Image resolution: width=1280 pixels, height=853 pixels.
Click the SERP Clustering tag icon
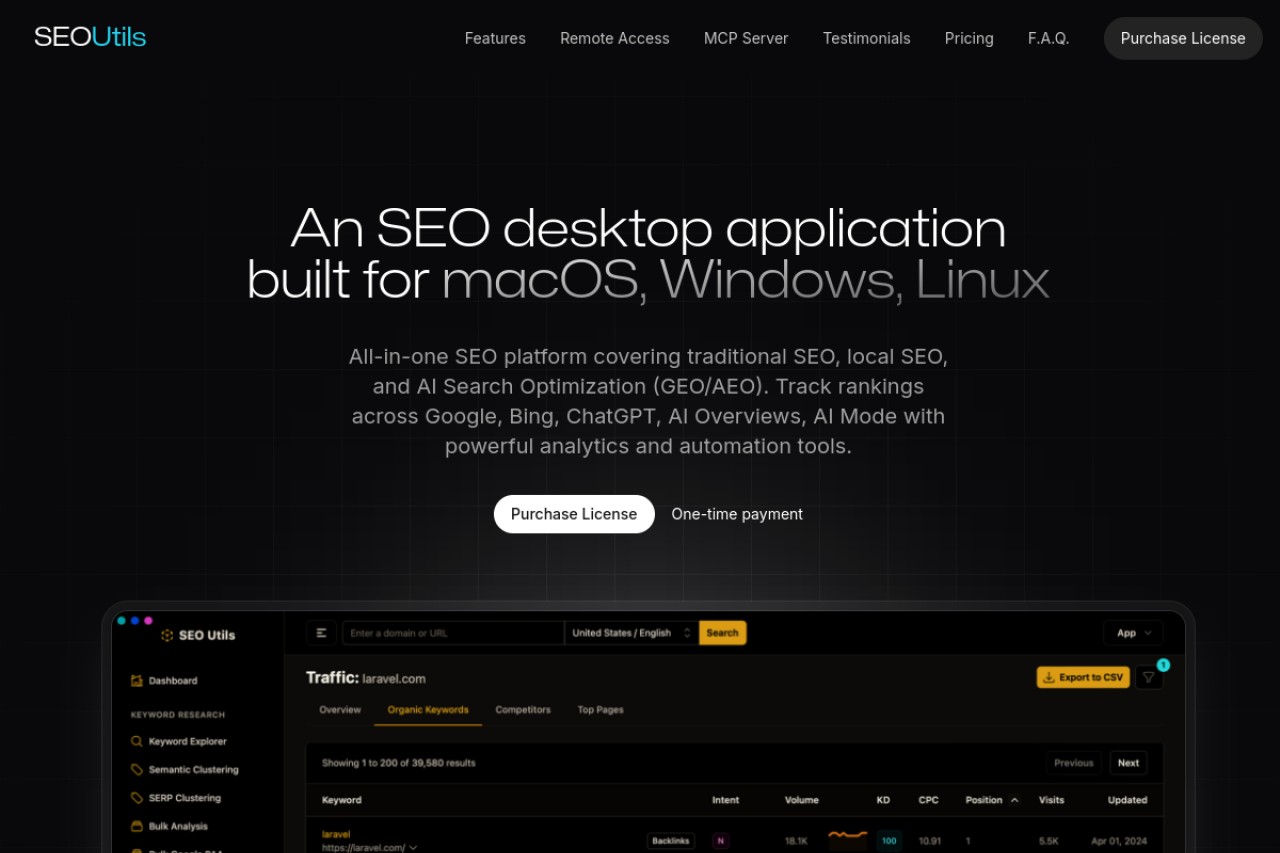click(137, 798)
